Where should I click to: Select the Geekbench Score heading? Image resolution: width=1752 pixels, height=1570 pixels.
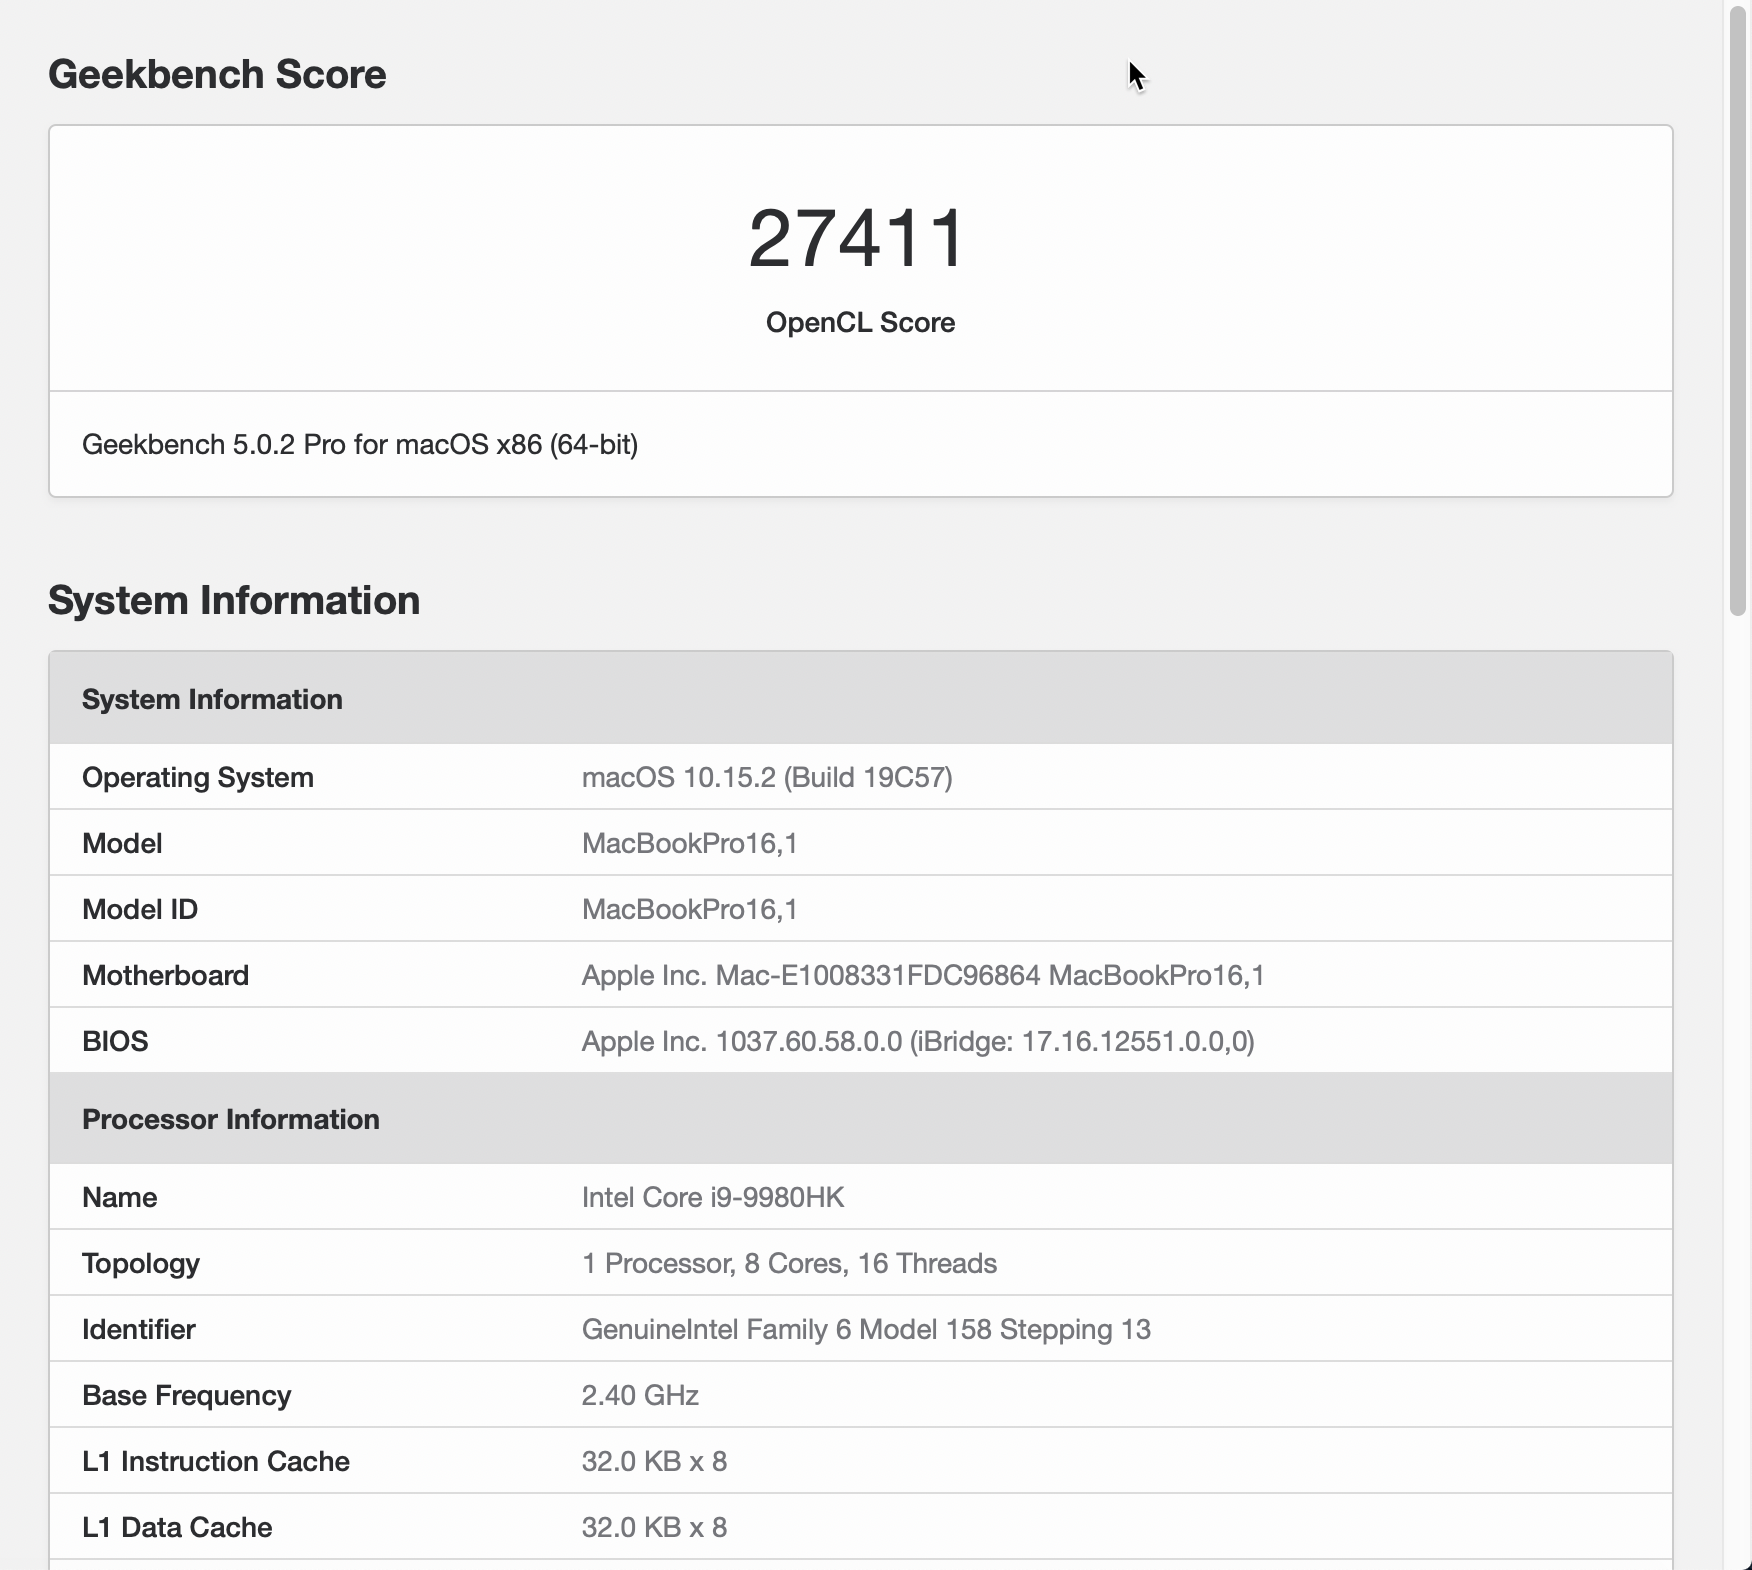(x=217, y=74)
